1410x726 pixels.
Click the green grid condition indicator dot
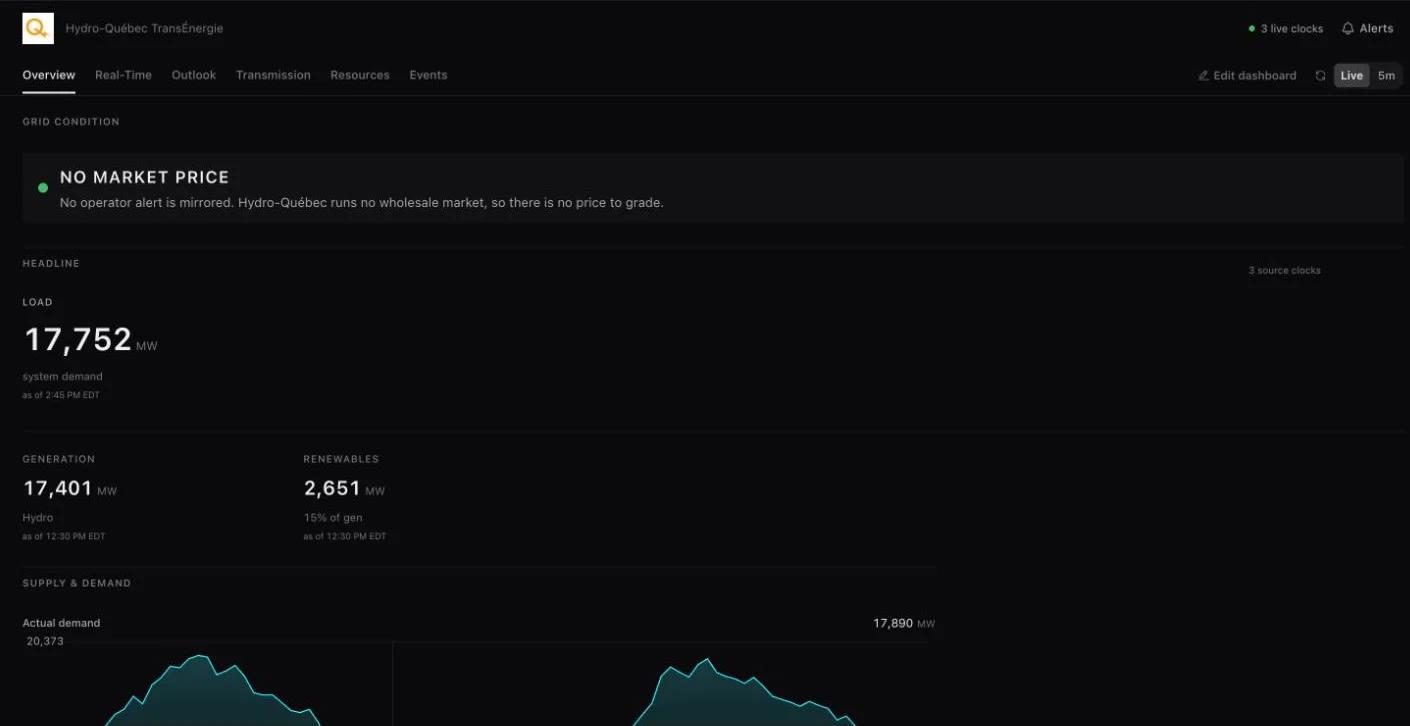tap(43, 188)
